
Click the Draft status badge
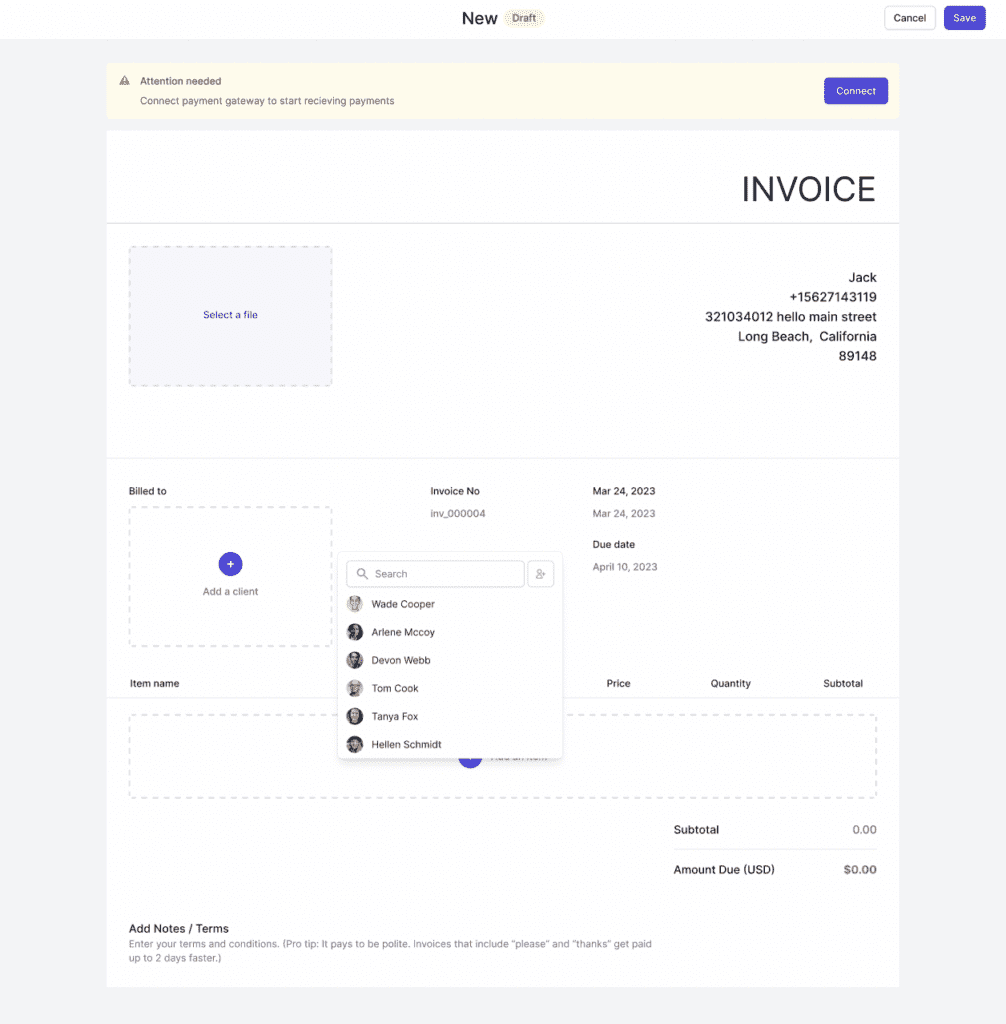(524, 18)
